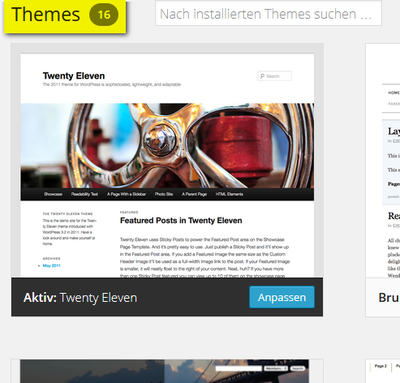The height and width of the screenshot is (383, 400).
Task: Click 'Readability Test' in the preview menu
Action: 84,194
